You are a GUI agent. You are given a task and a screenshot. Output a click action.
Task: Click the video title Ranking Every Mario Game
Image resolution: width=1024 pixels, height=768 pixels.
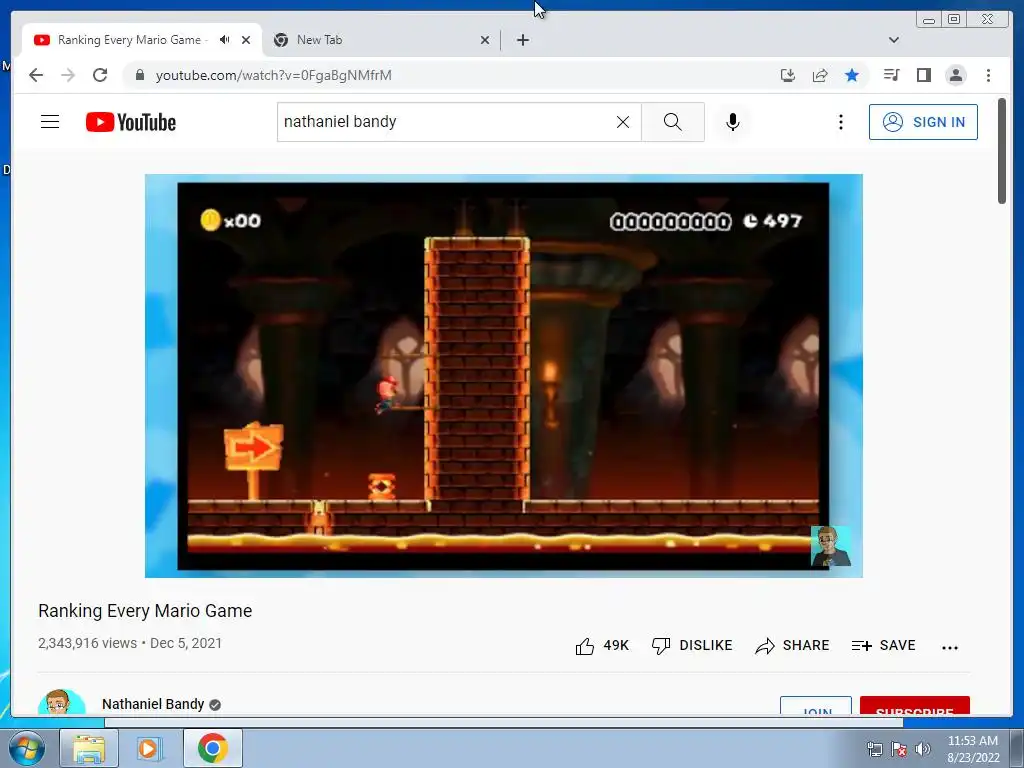tap(145, 611)
